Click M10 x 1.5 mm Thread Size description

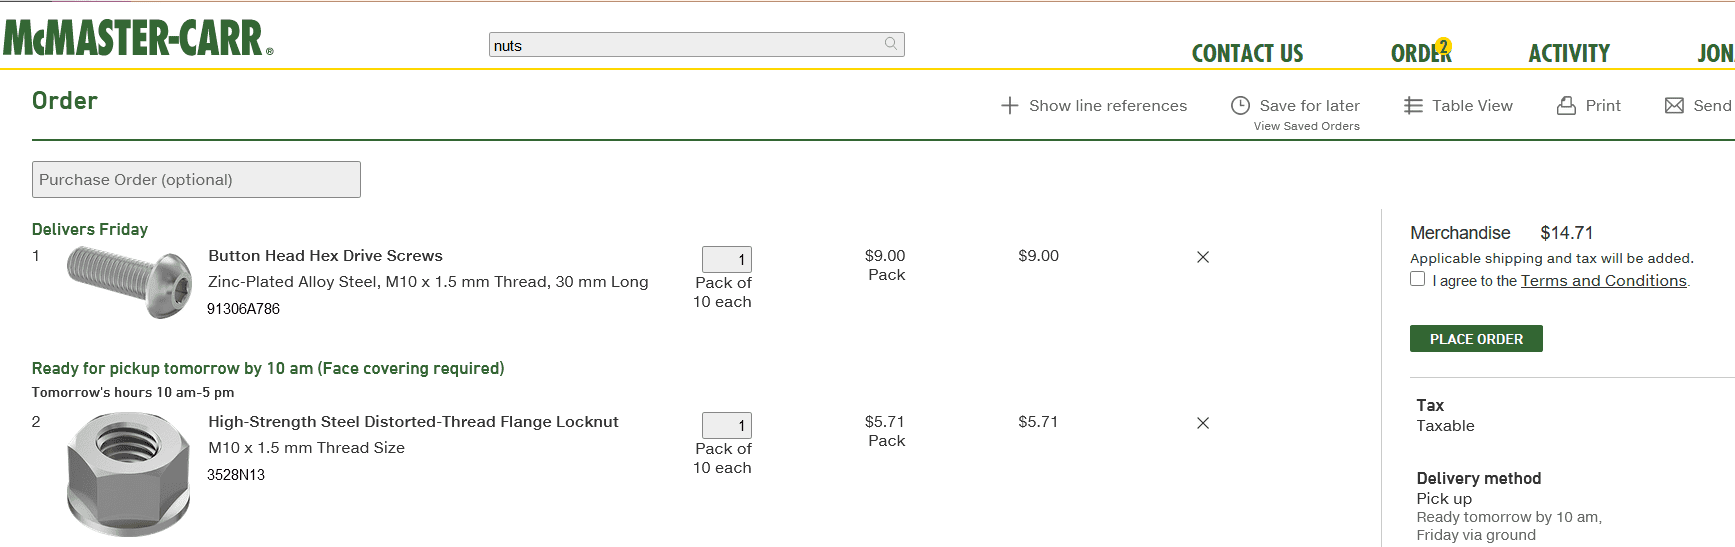click(306, 448)
